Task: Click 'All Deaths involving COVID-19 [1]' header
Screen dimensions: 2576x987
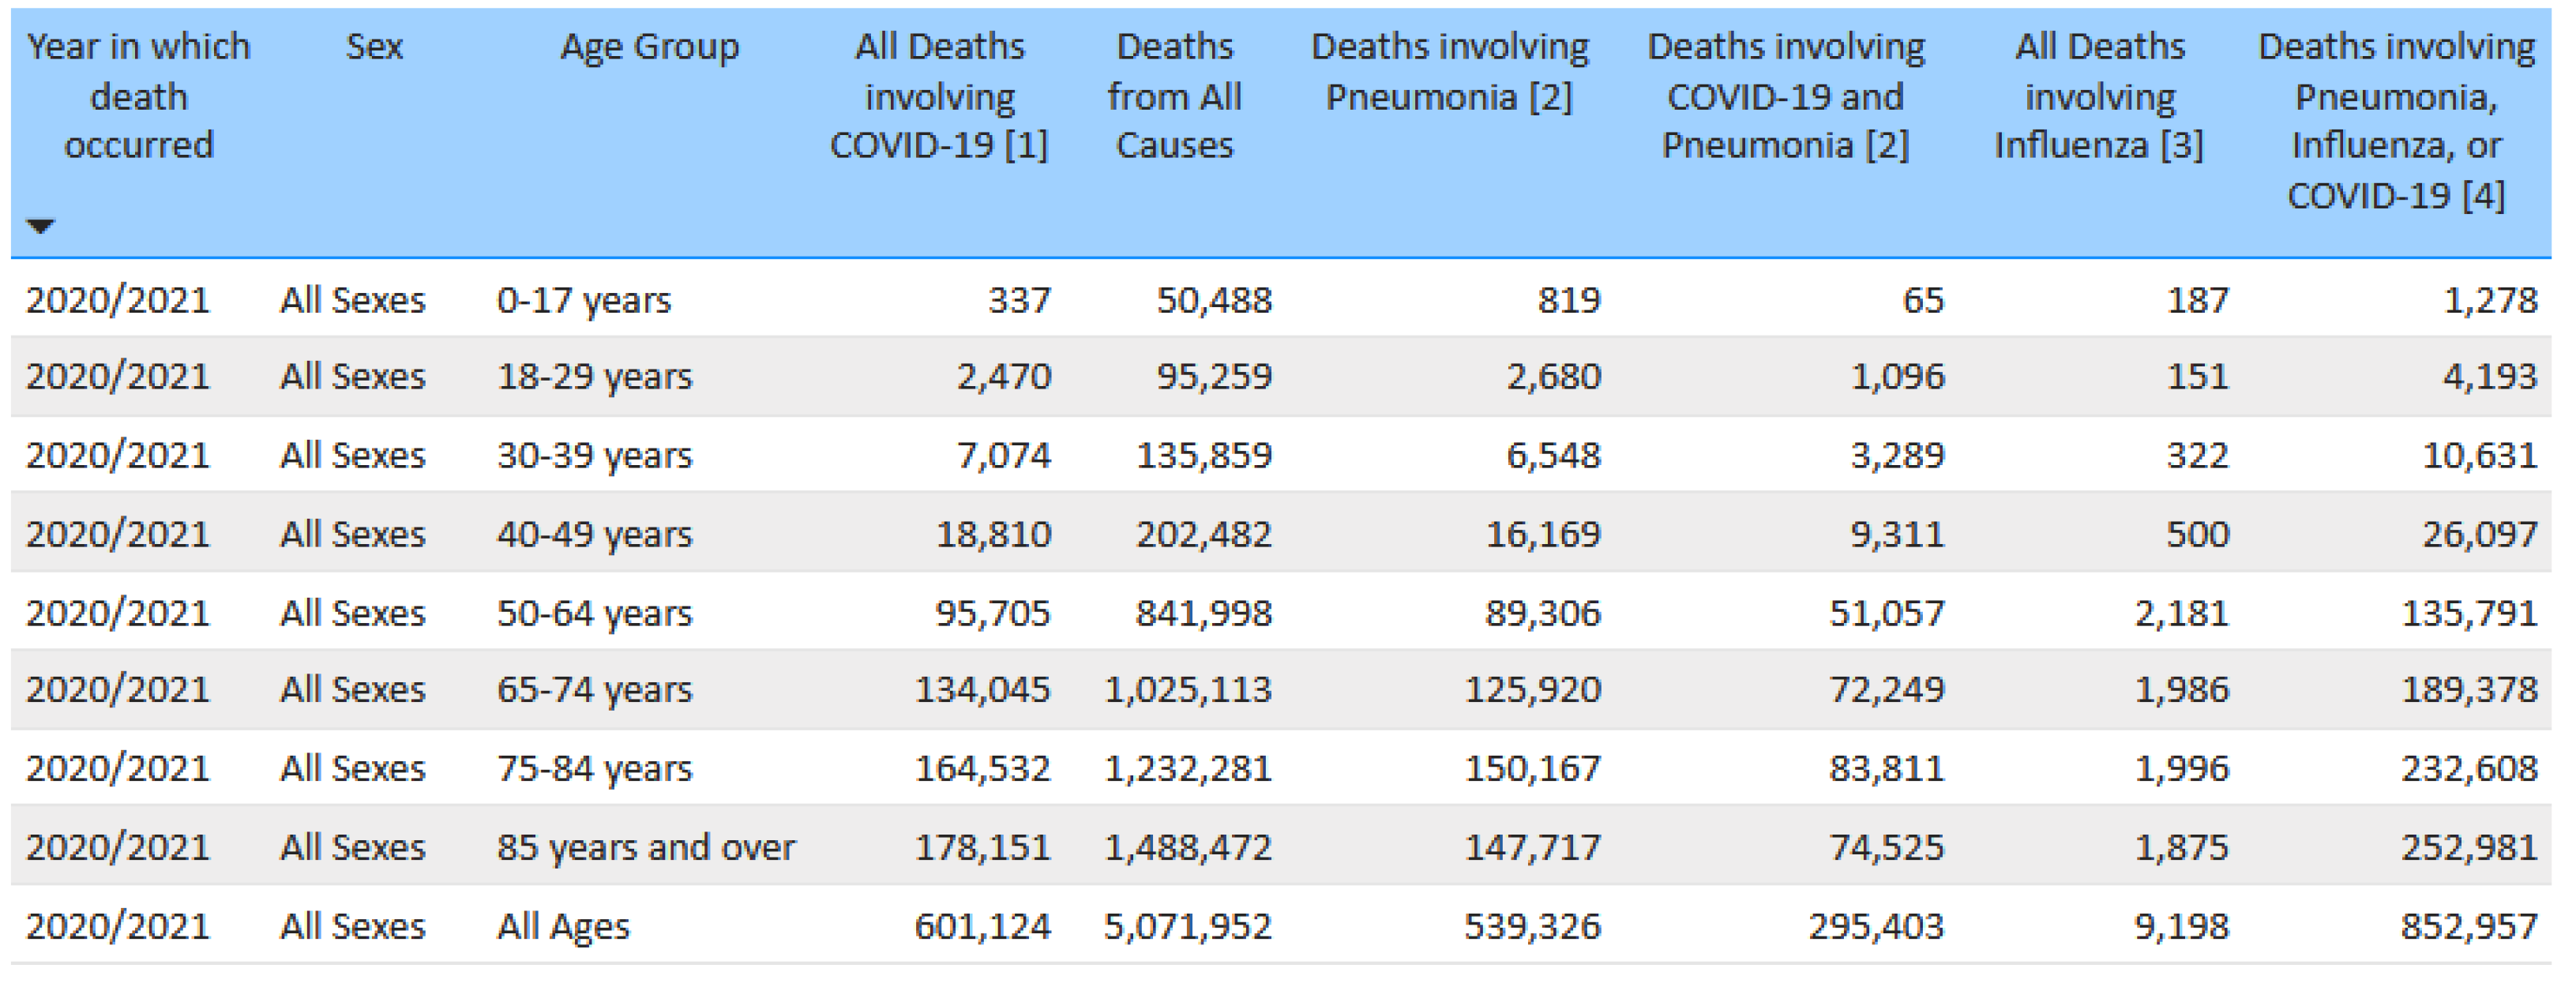Action: 939,96
